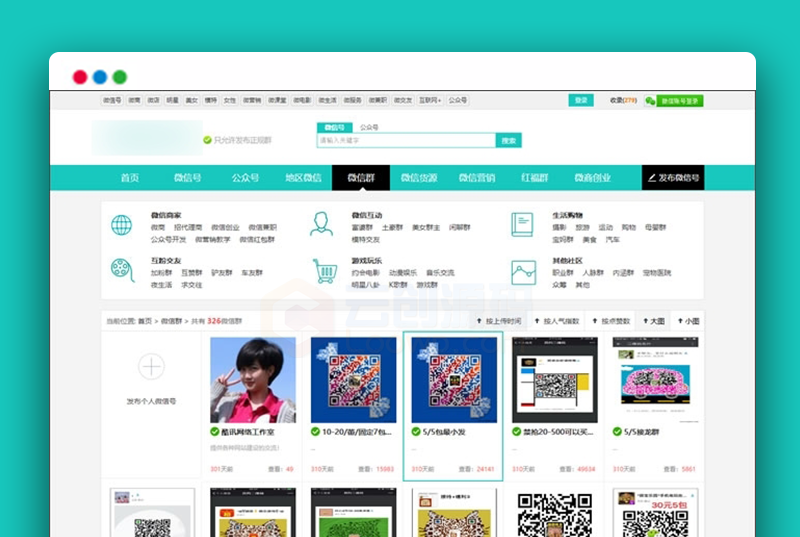Viewport: 800px width, 537px height.
Task: Click the book icon beside 生活购物
Action: click(x=522, y=225)
